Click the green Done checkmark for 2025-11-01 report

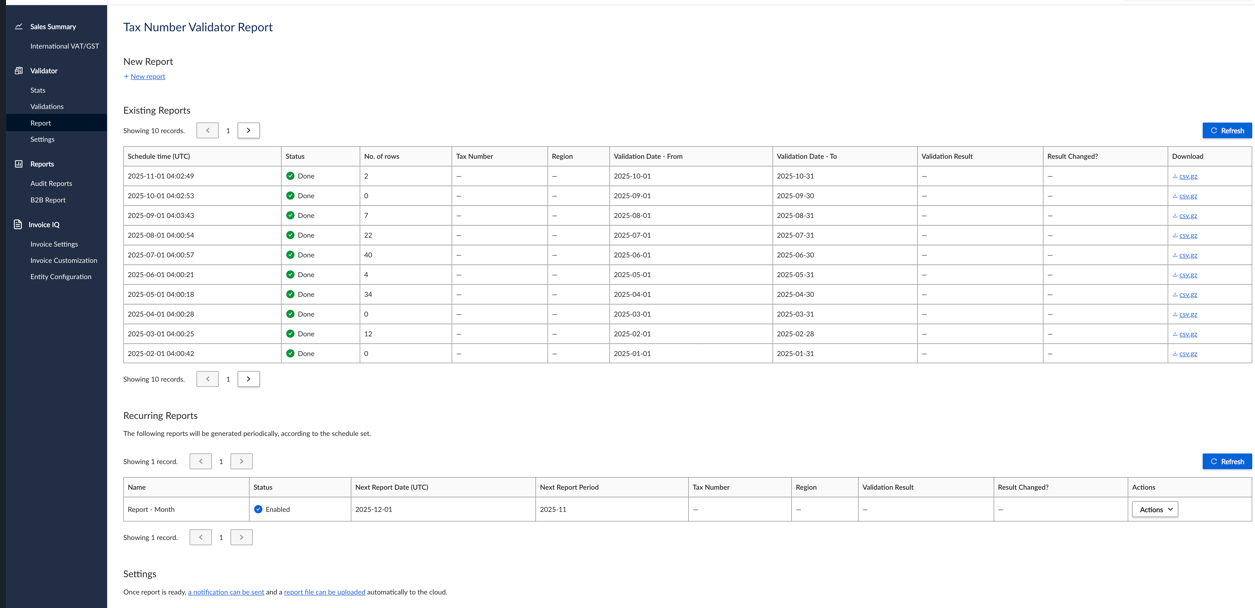(290, 176)
